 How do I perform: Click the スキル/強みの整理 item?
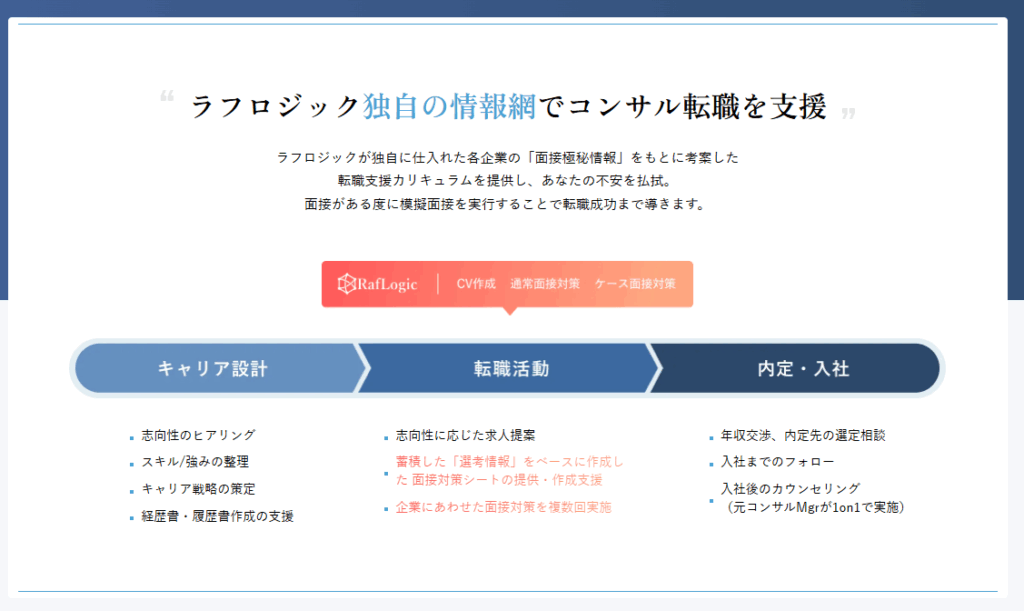click(195, 463)
